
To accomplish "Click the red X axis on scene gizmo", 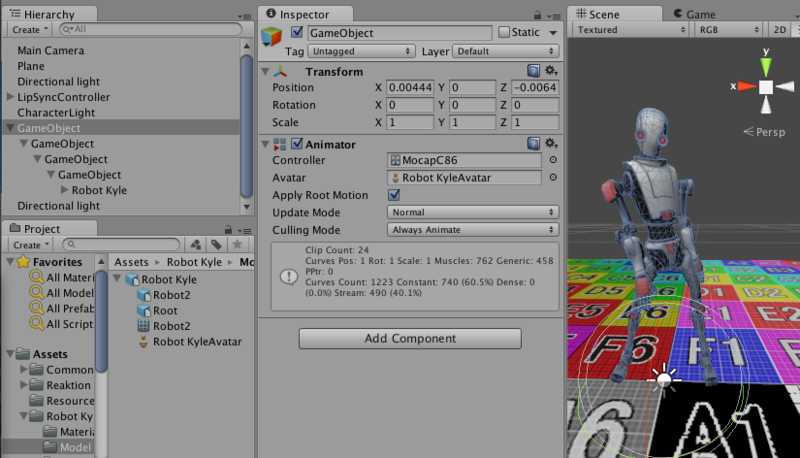I will [x=747, y=86].
